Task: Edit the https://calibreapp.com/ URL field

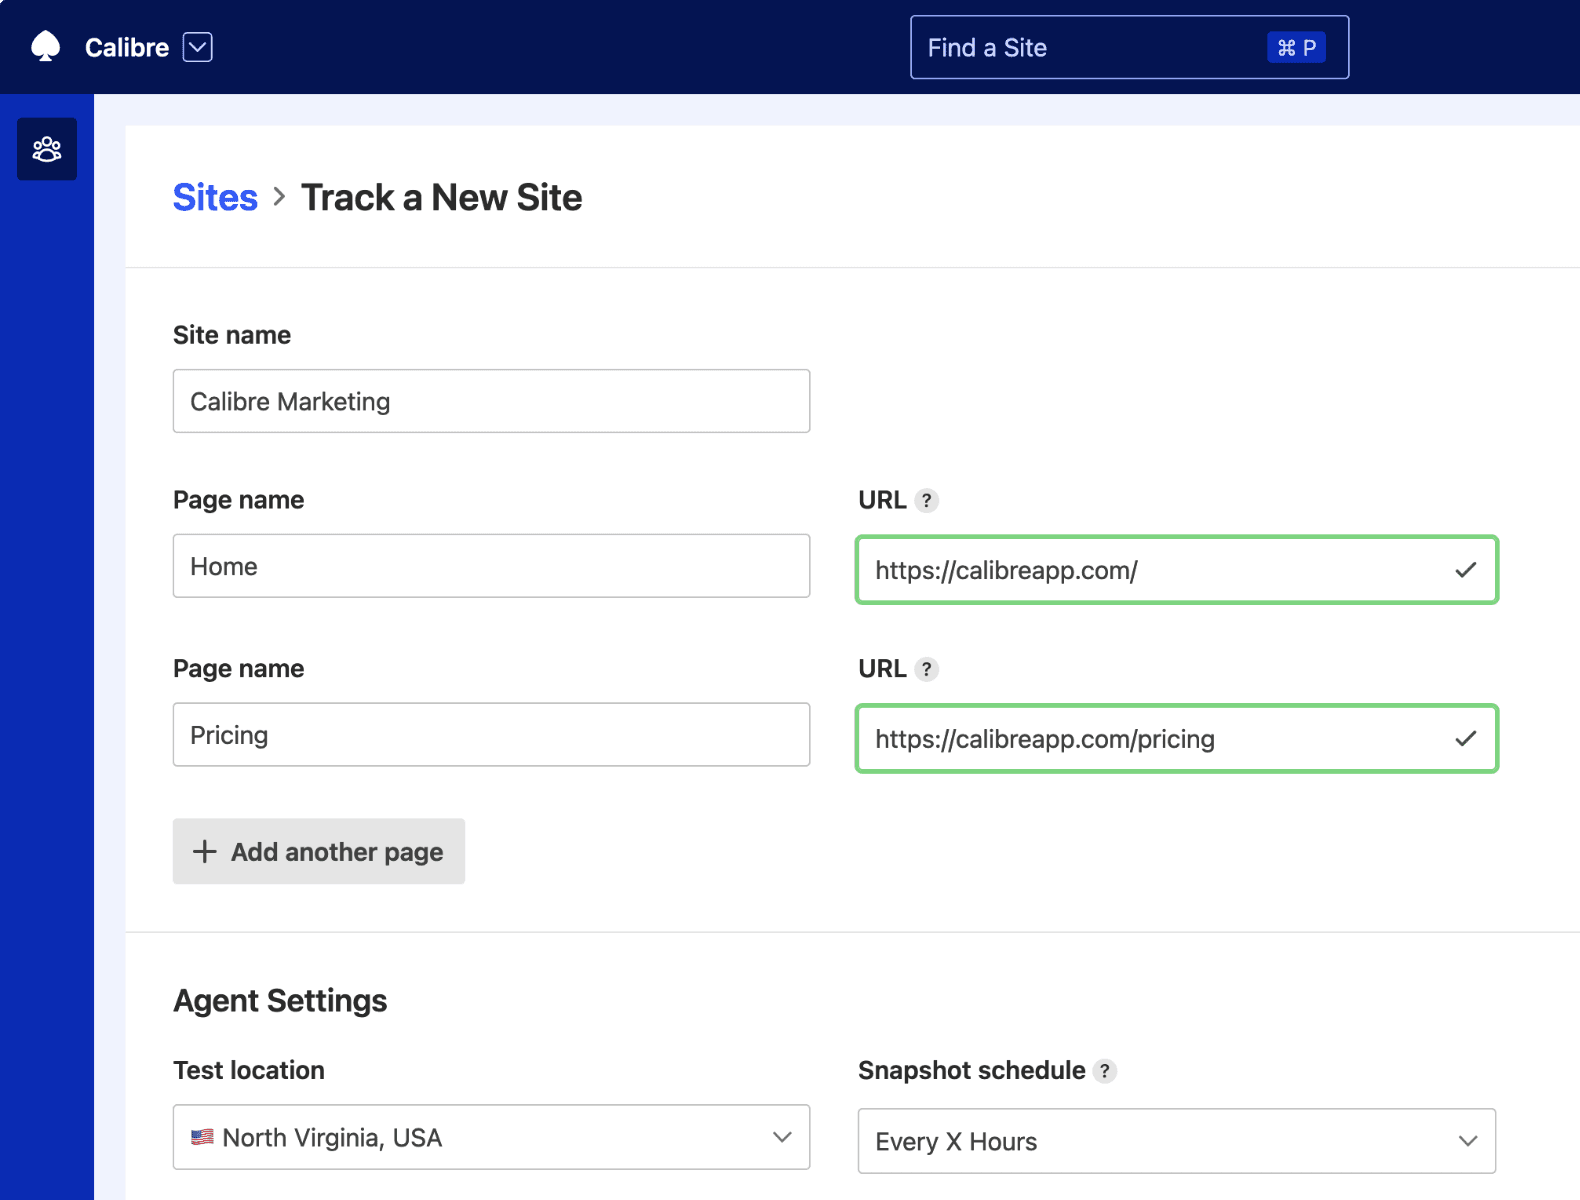Action: point(1150,570)
